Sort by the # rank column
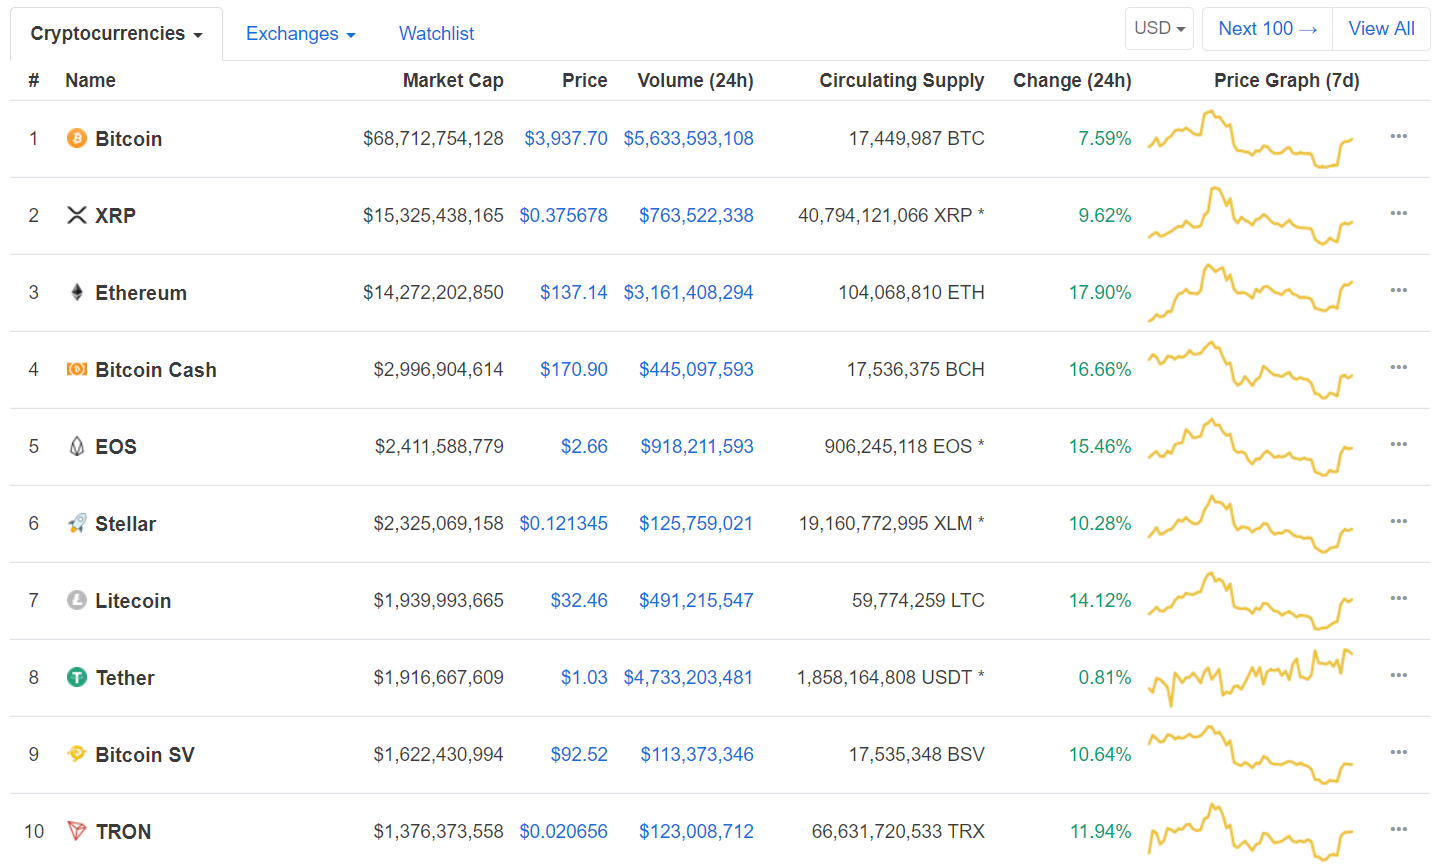This screenshot has width=1445, height=864. tap(34, 81)
